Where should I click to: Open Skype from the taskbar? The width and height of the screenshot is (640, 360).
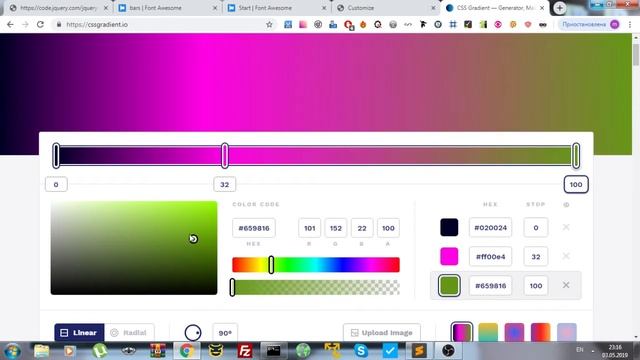click(x=361, y=351)
